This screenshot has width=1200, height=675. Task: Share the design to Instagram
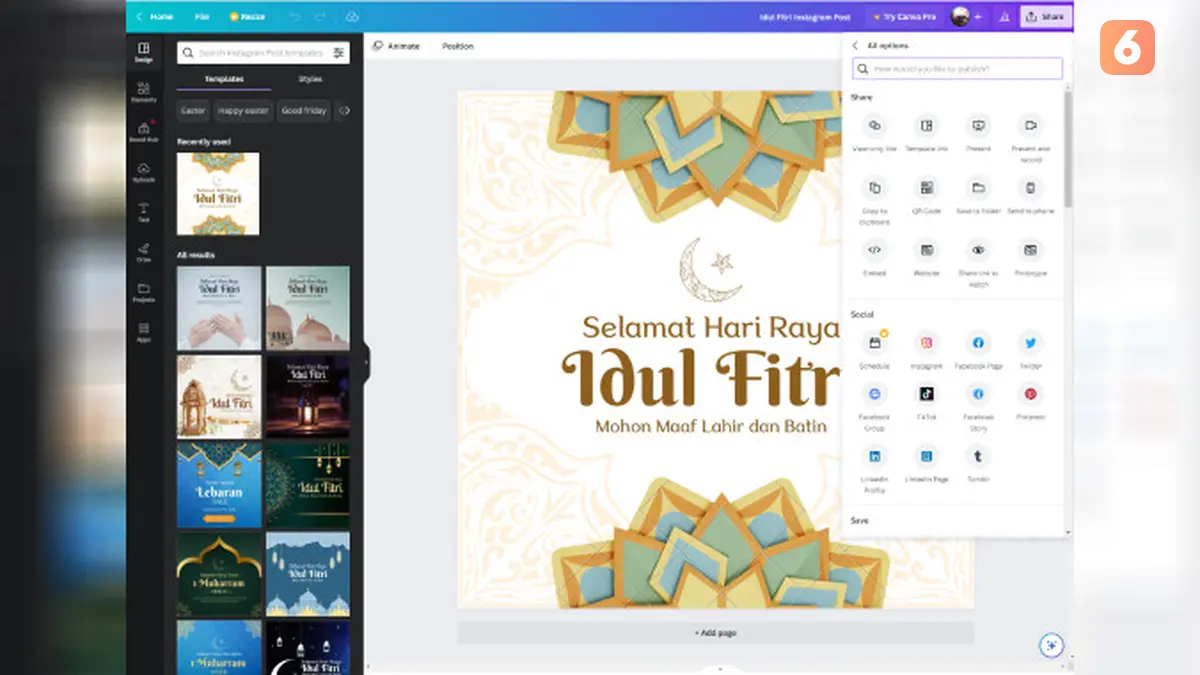click(x=927, y=343)
